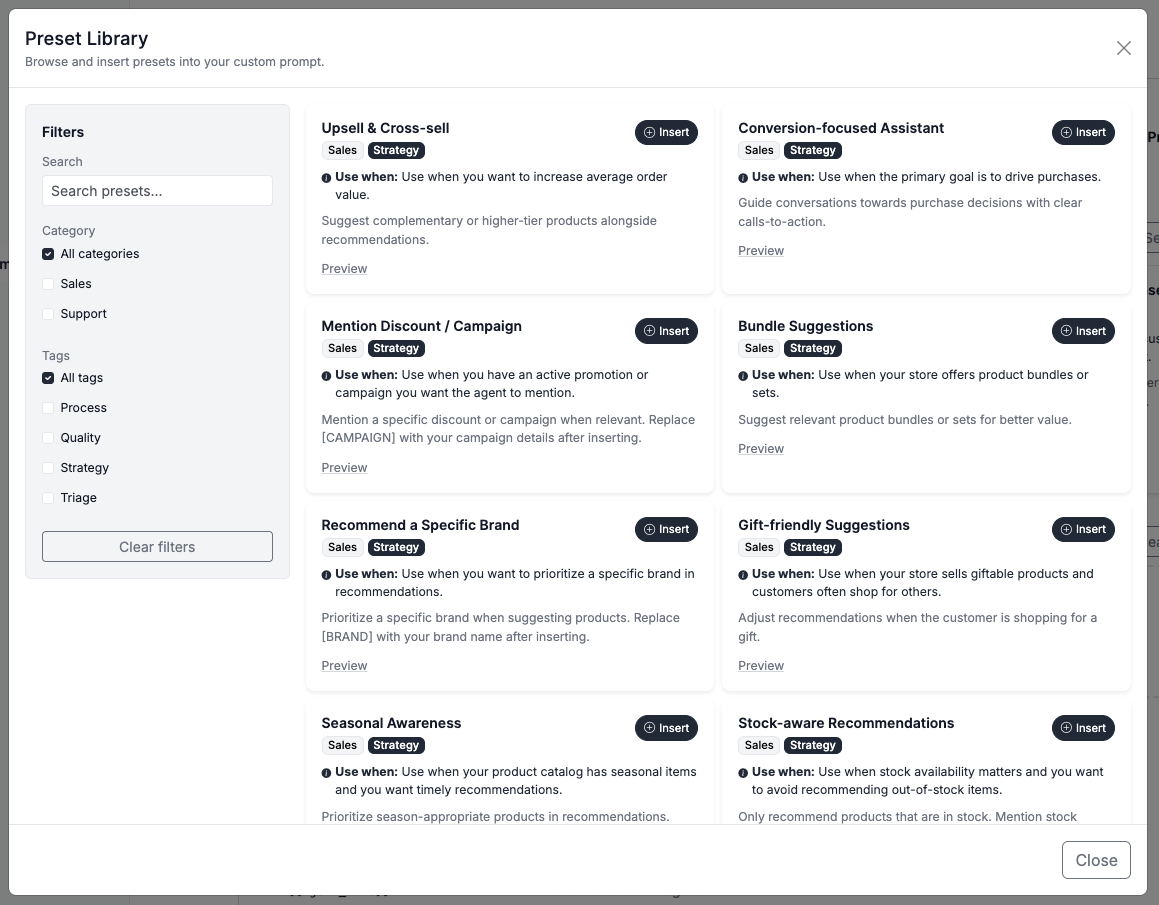Open Preview link for Bundle Suggestions
This screenshot has width=1159, height=905.
[x=761, y=449]
